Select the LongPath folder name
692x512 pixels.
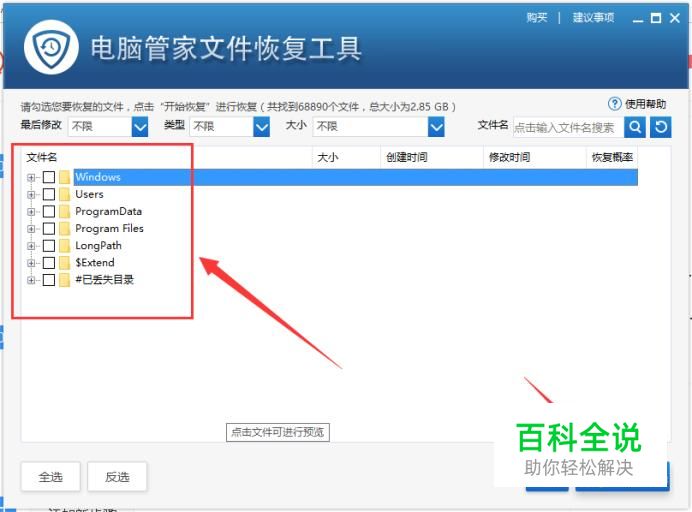pos(98,245)
